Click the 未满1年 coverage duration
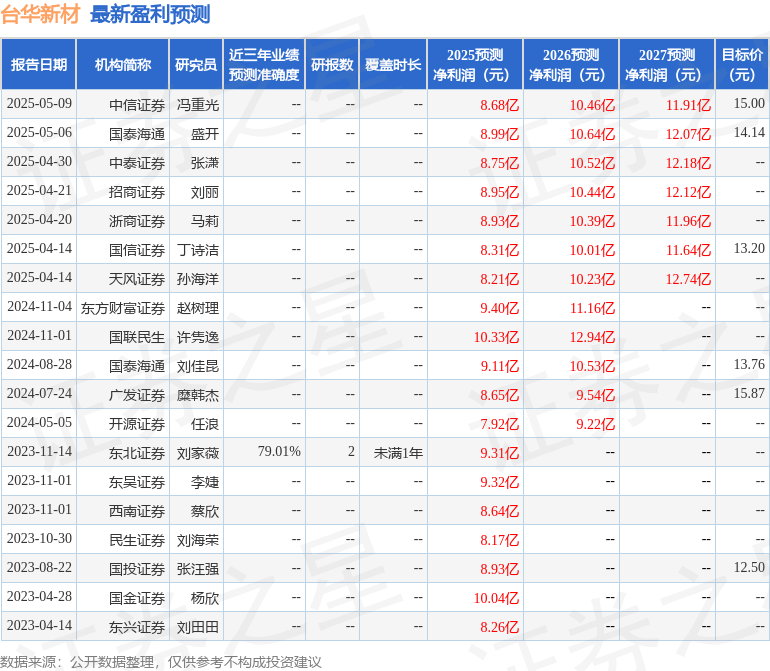 coord(398,453)
